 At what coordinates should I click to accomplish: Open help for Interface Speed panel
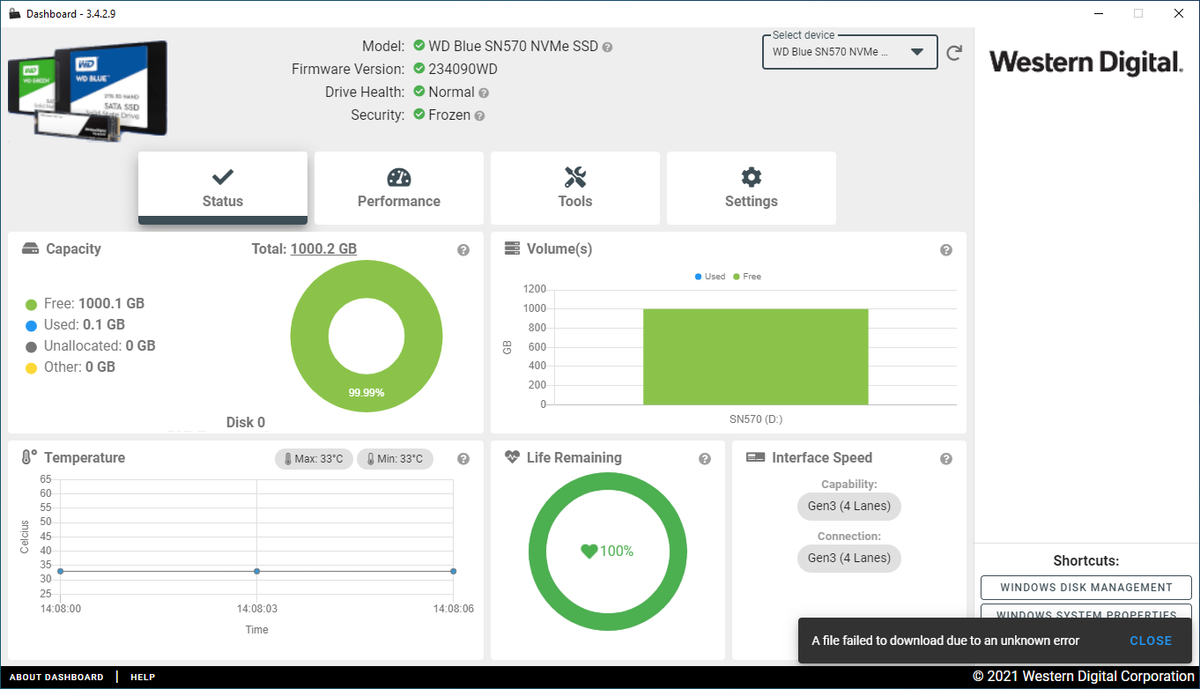pyautogui.click(x=946, y=459)
